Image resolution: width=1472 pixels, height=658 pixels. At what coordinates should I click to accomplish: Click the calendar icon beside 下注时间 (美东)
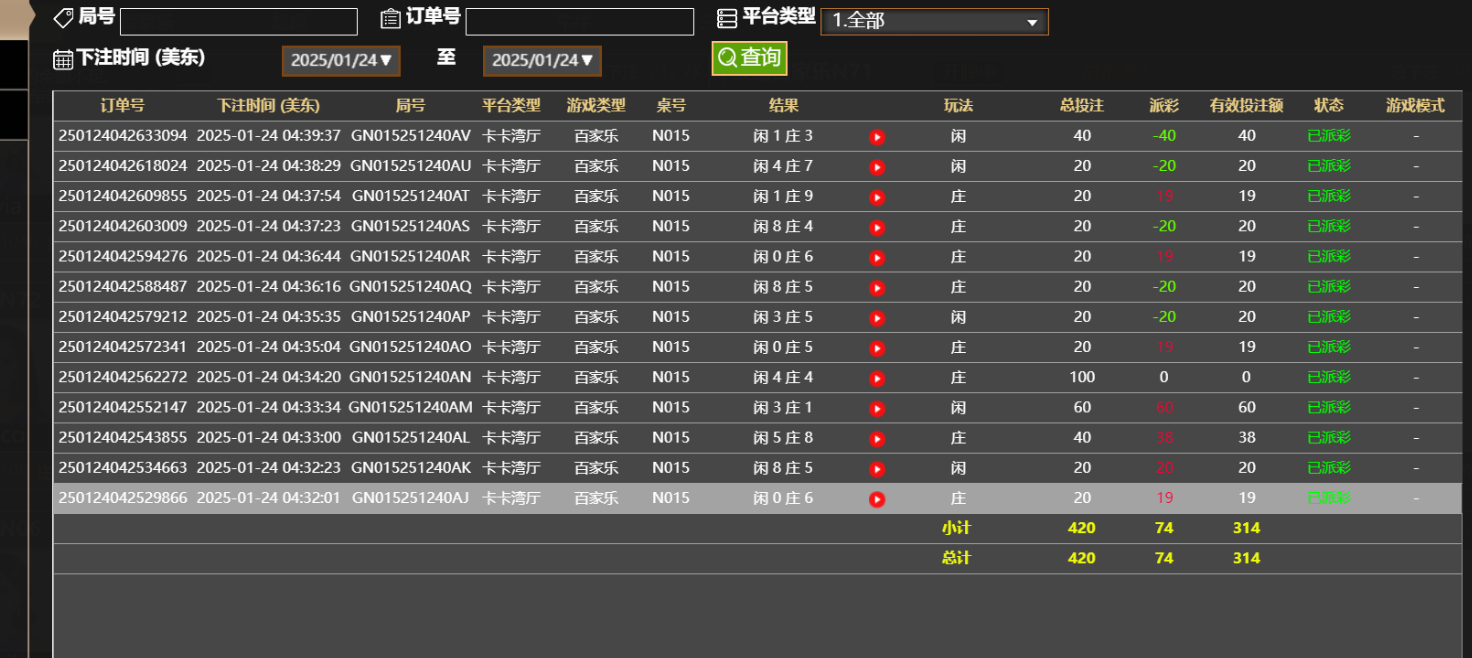coord(62,59)
